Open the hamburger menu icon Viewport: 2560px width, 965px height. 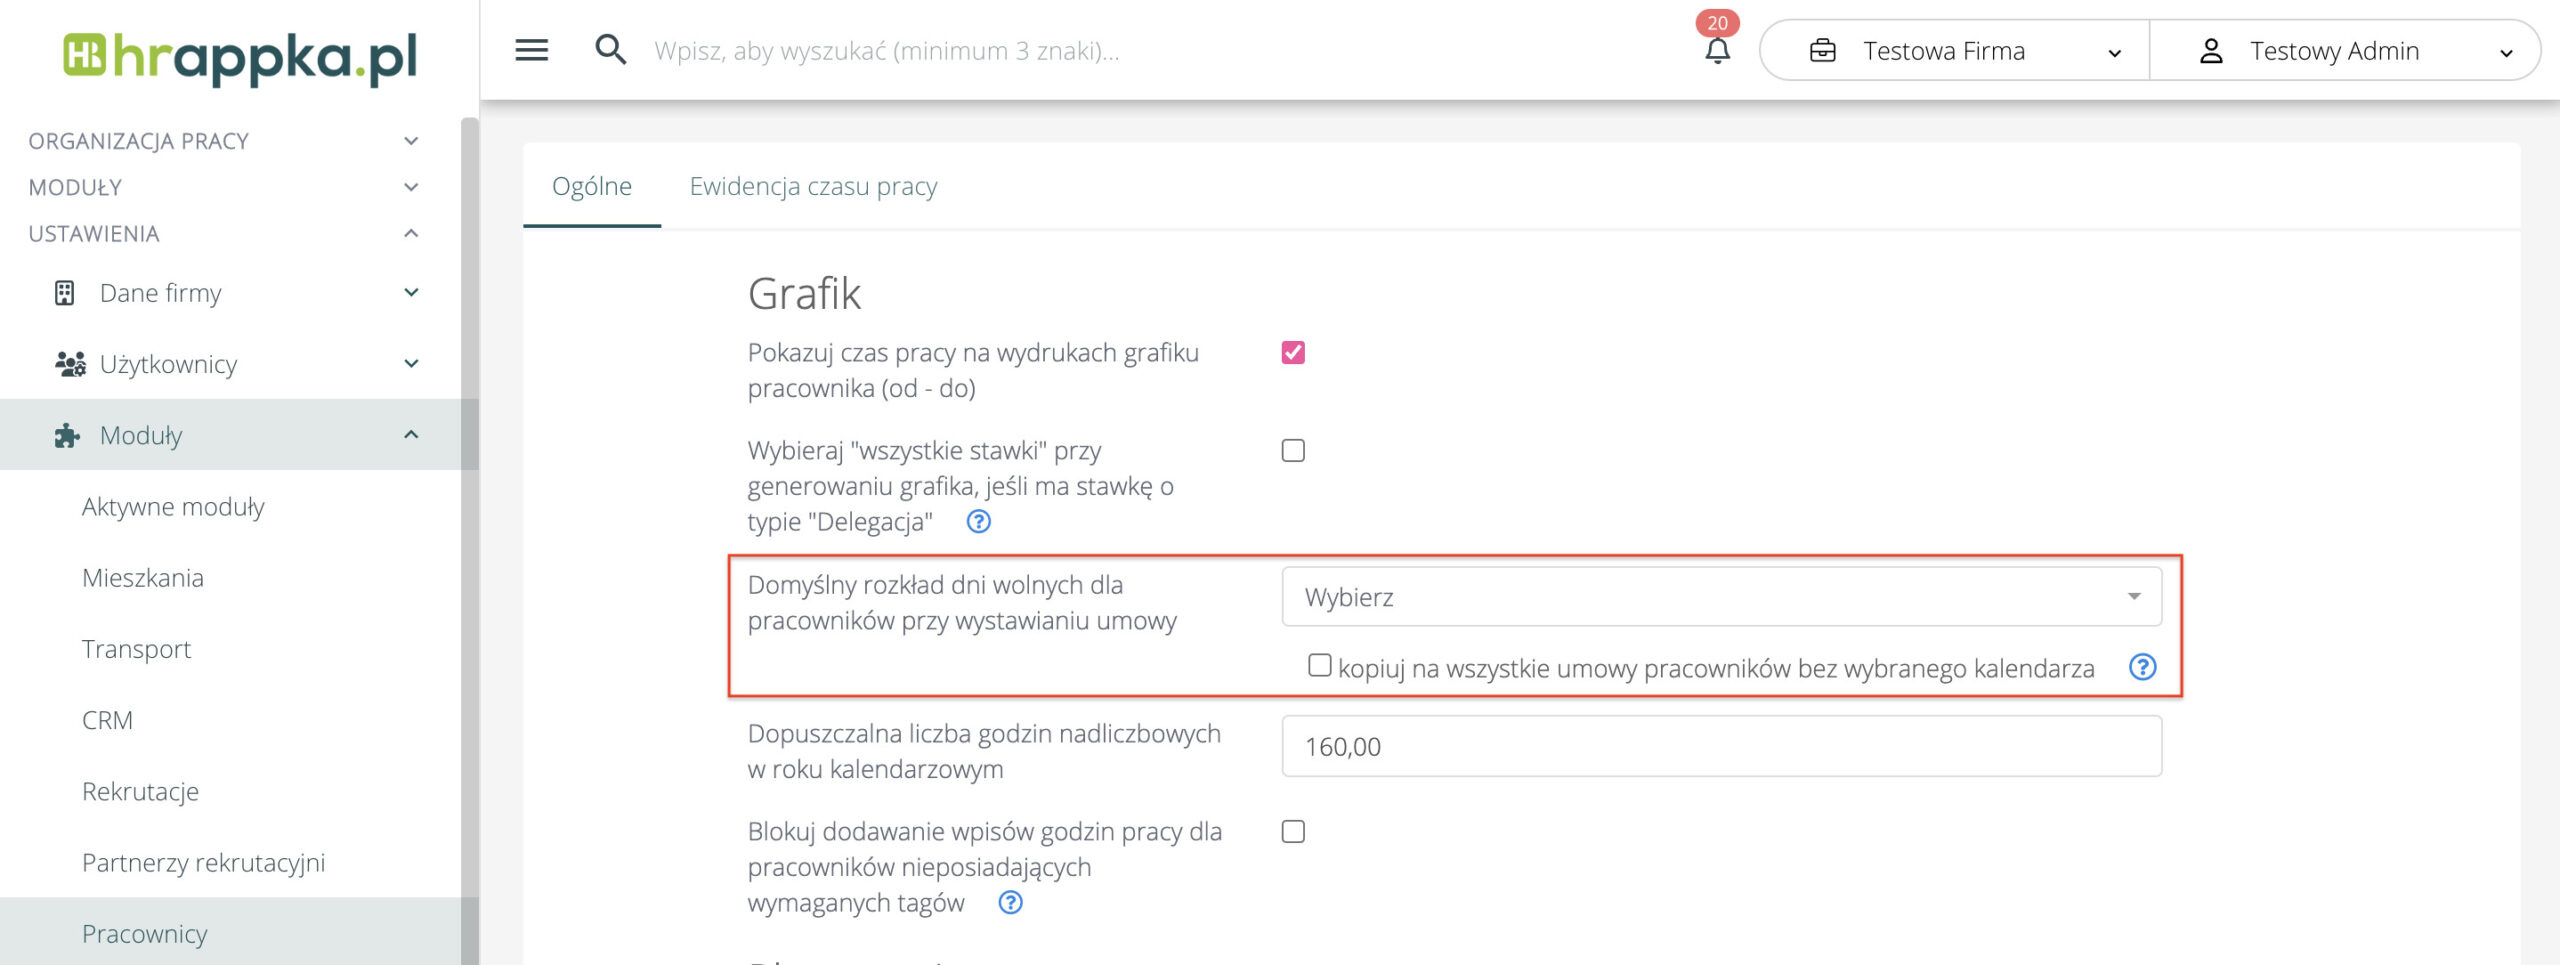point(531,50)
